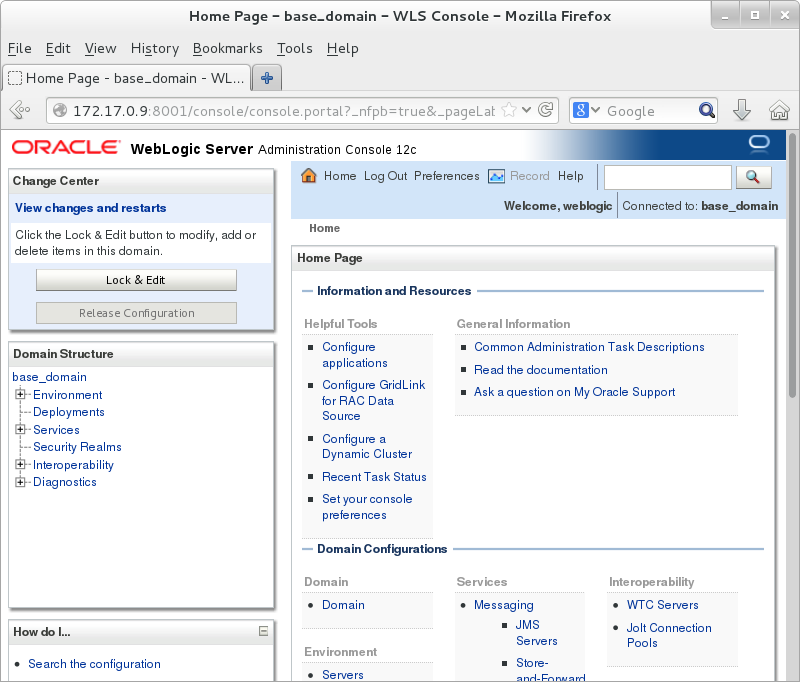Open the Tools menu
This screenshot has width=800, height=682.
(294, 48)
